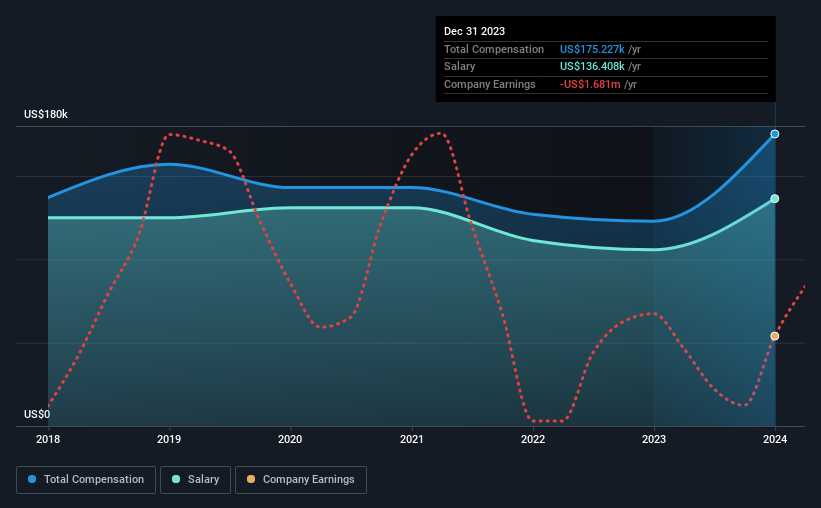Click the Total Compensation label in tooltip
The width and height of the screenshot is (821, 508).
click(494, 49)
